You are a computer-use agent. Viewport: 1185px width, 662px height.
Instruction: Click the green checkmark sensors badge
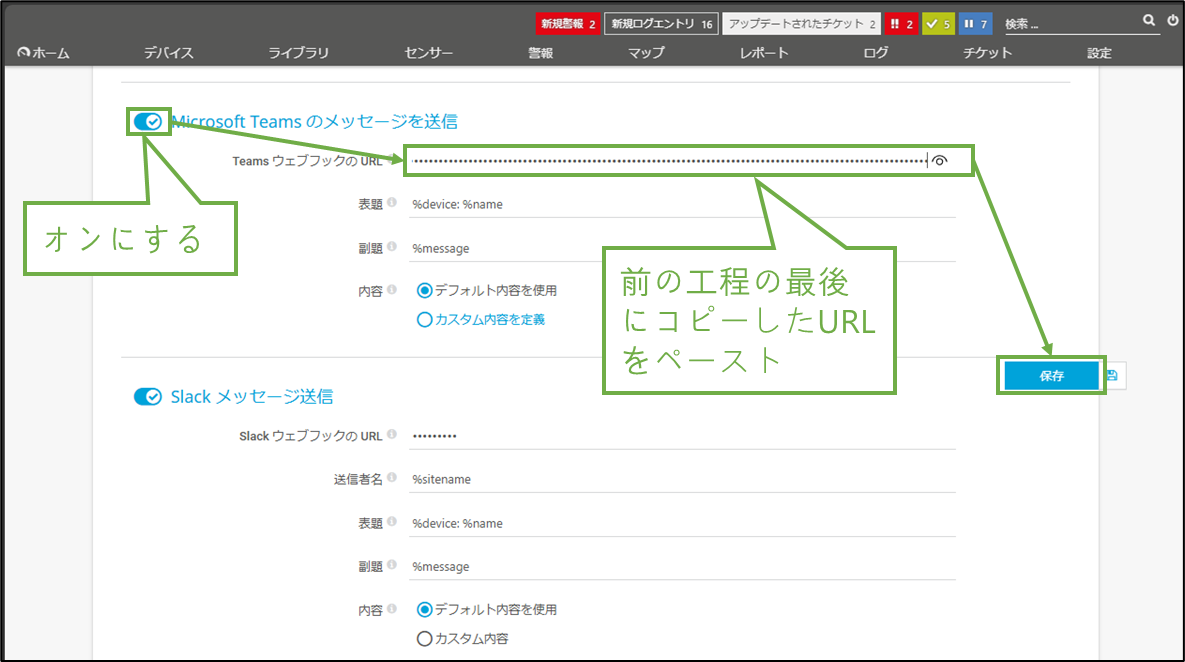click(x=938, y=23)
